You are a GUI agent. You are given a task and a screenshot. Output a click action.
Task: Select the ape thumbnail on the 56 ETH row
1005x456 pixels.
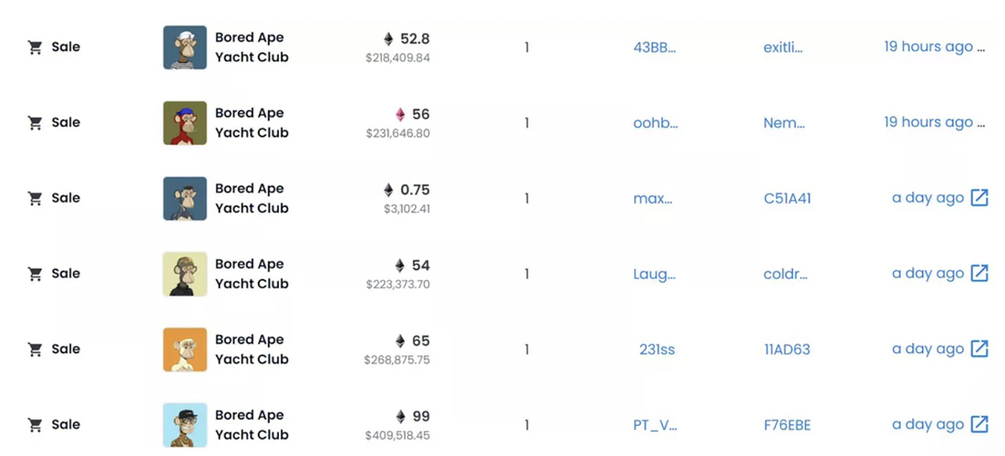(x=185, y=122)
